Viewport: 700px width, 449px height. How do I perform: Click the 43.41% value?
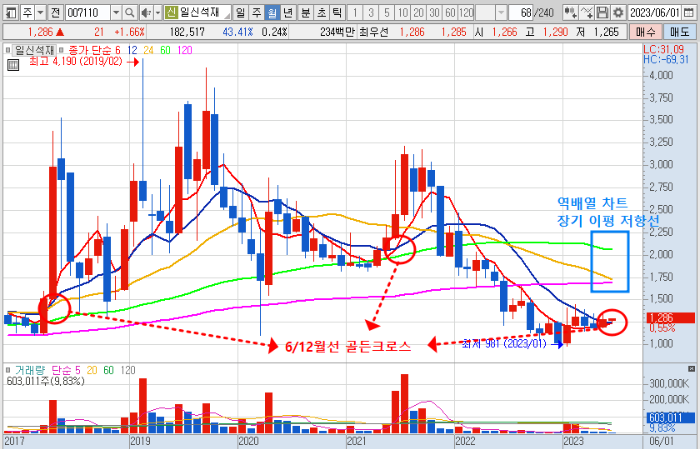[238, 32]
